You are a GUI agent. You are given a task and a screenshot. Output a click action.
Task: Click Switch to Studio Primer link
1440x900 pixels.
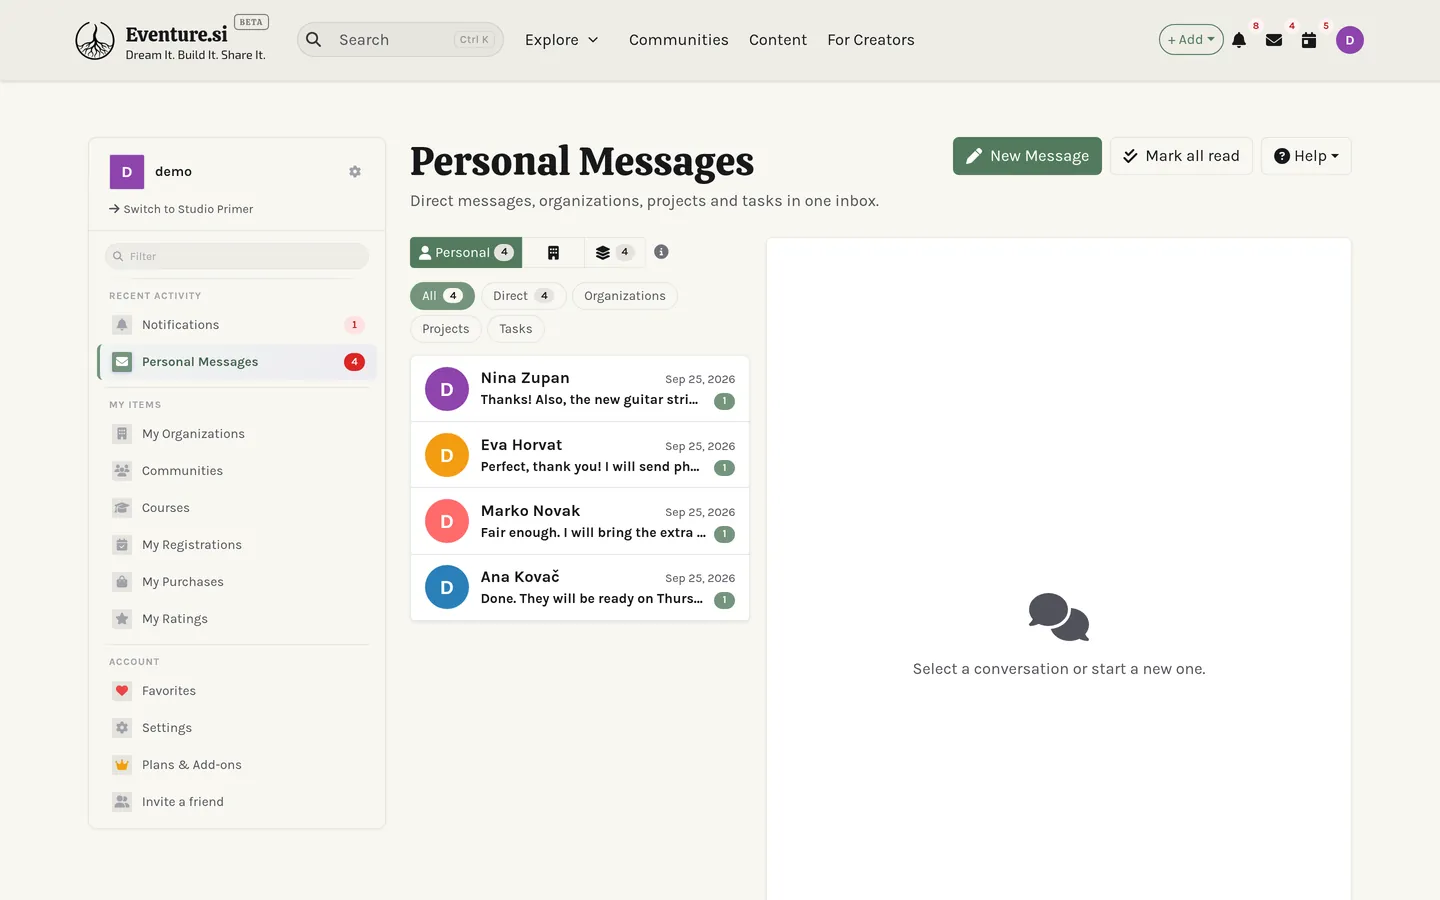[181, 209]
